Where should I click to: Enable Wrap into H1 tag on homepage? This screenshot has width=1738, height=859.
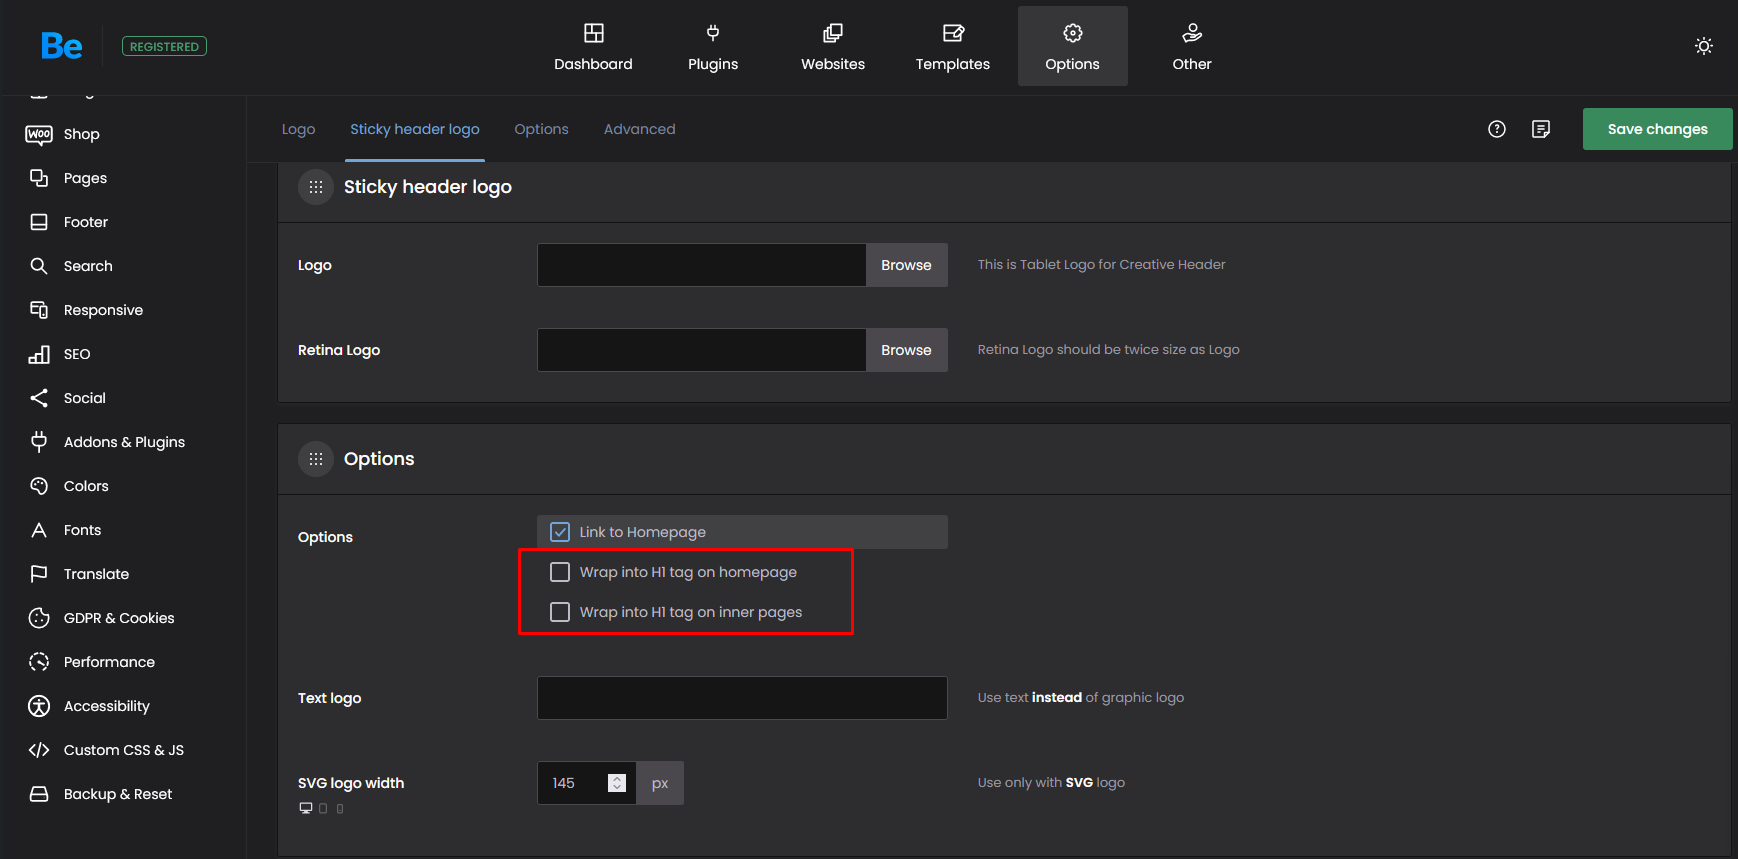pos(560,572)
